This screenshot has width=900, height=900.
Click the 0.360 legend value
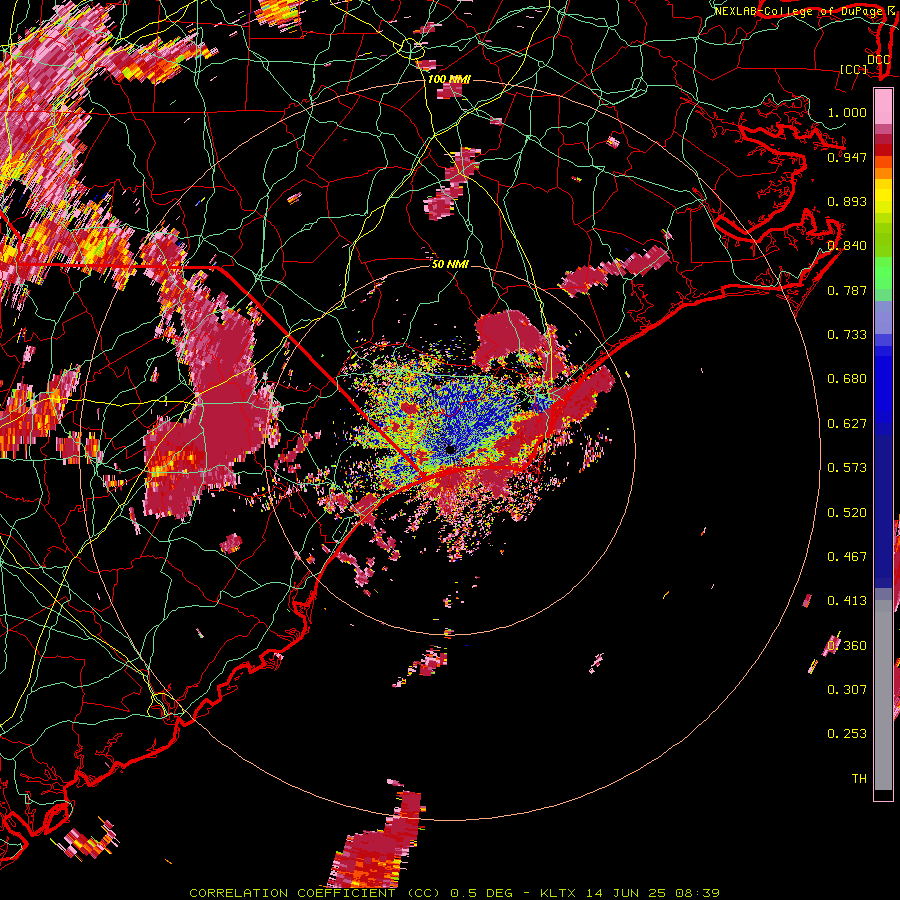[847, 646]
